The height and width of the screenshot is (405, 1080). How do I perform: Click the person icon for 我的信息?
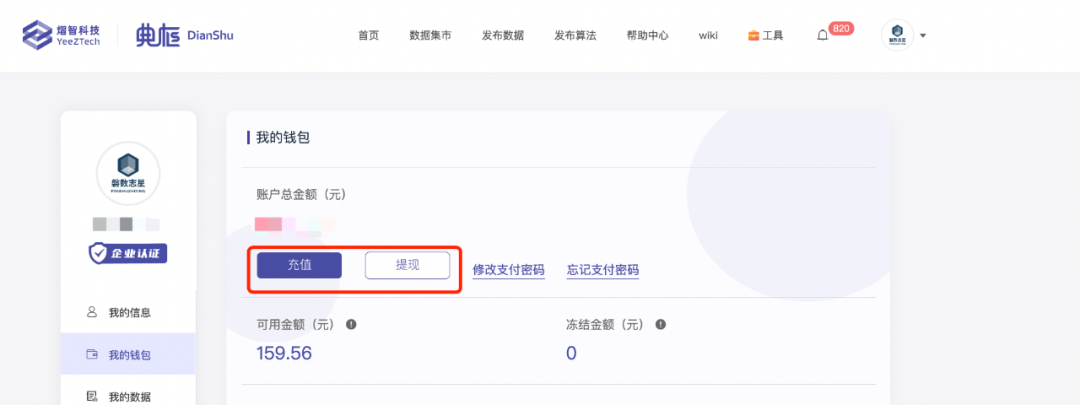pyautogui.click(x=92, y=312)
